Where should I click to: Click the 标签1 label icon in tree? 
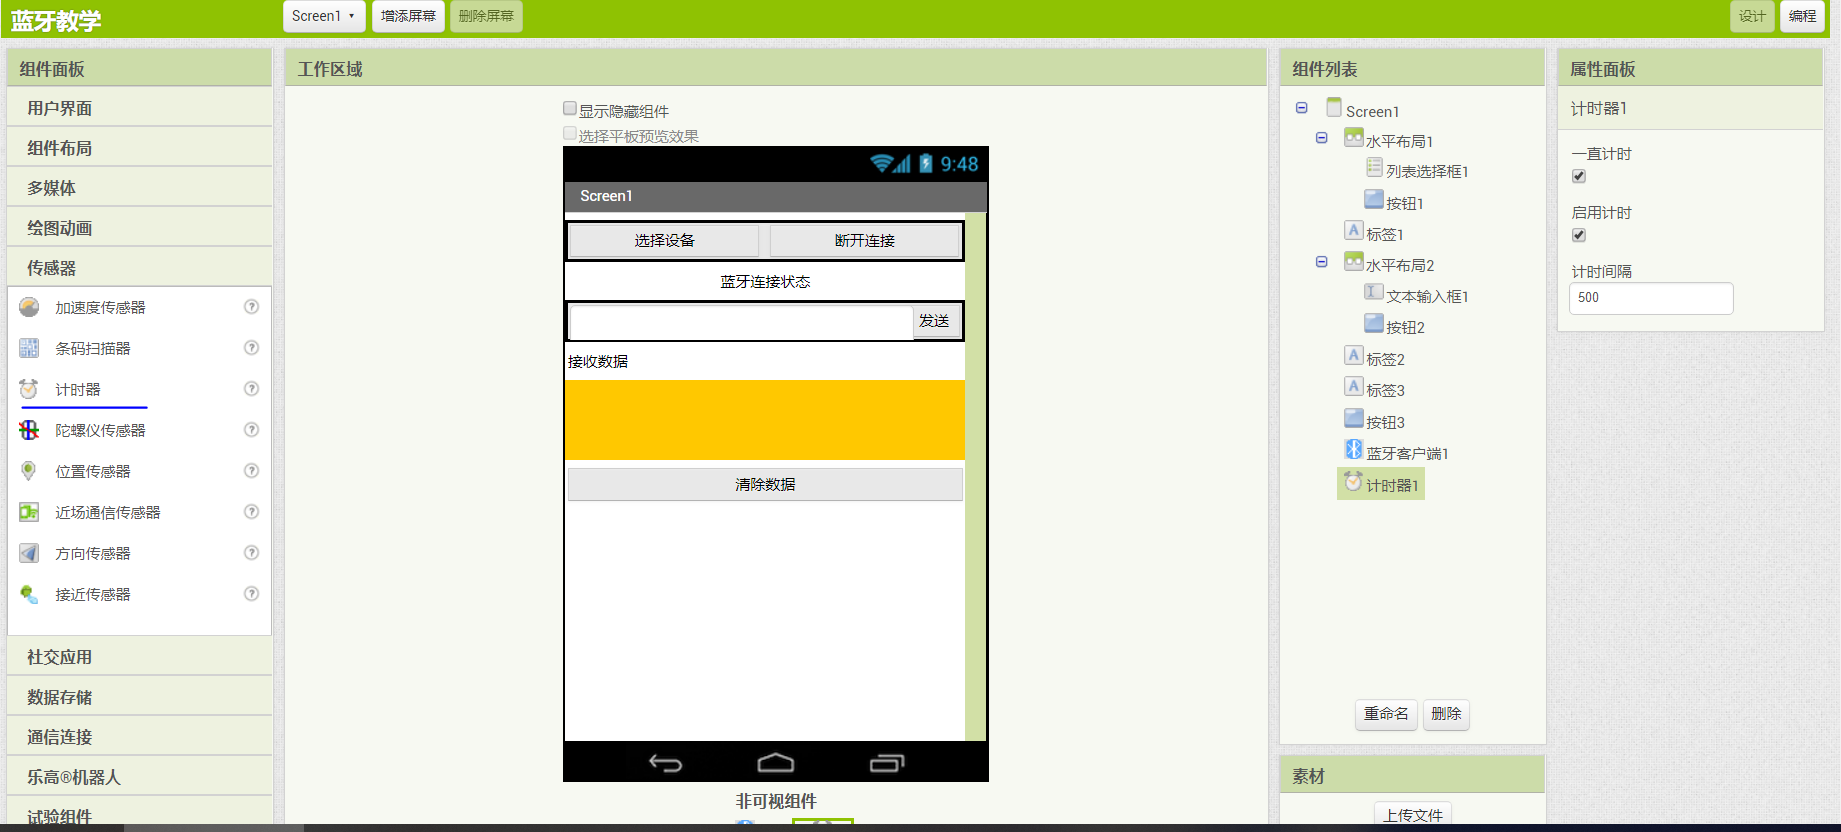[1354, 231]
